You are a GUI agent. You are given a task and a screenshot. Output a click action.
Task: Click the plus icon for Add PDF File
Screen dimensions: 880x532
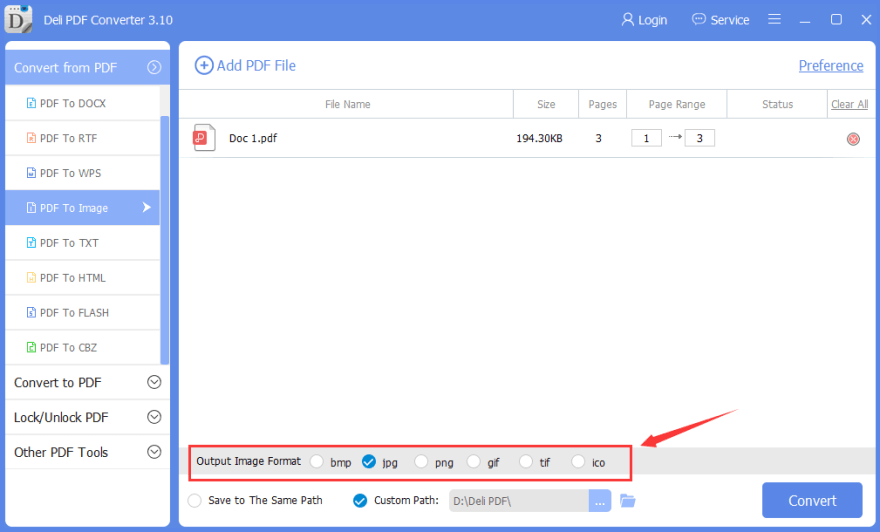click(x=204, y=66)
